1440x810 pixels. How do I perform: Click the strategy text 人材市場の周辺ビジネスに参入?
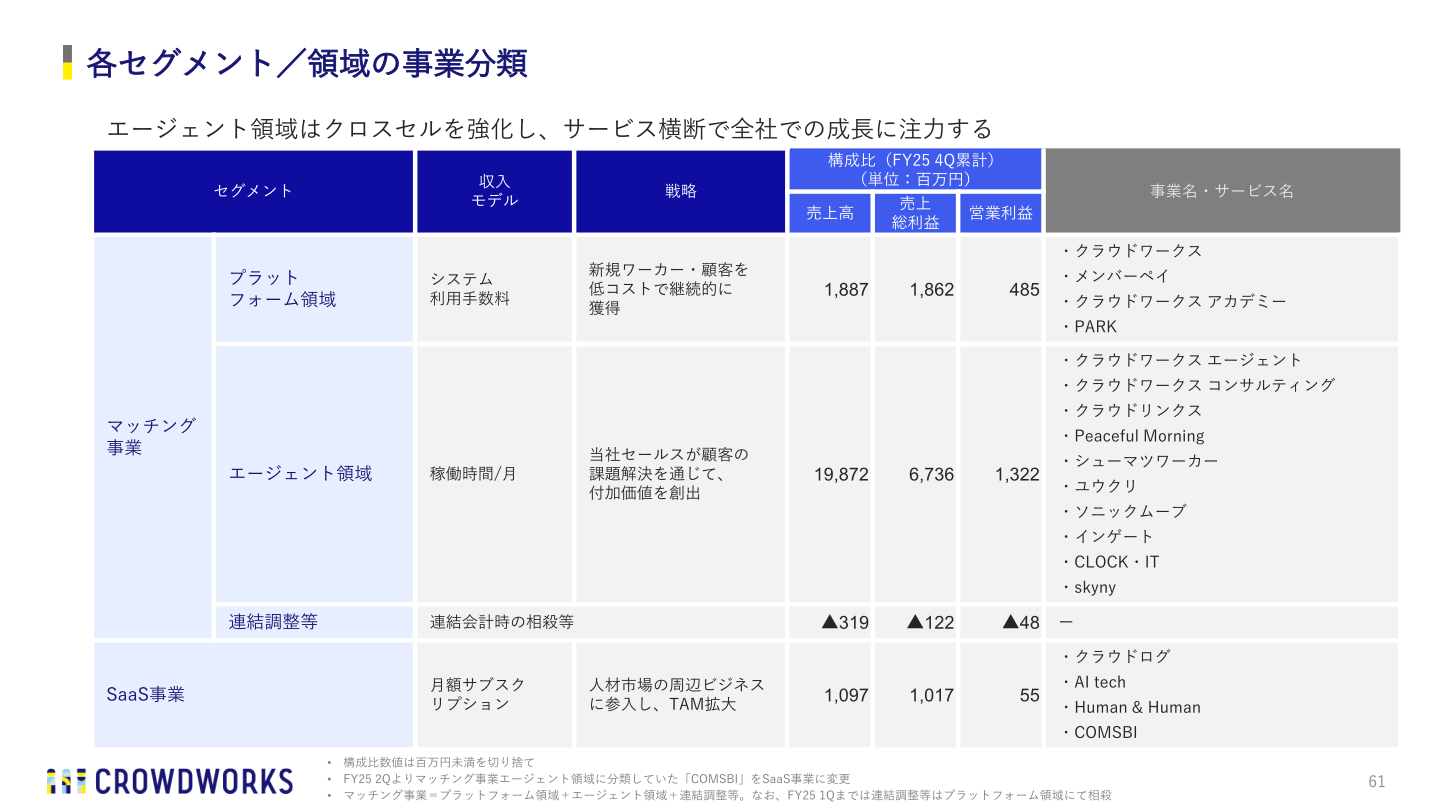click(x=676, y=694)
